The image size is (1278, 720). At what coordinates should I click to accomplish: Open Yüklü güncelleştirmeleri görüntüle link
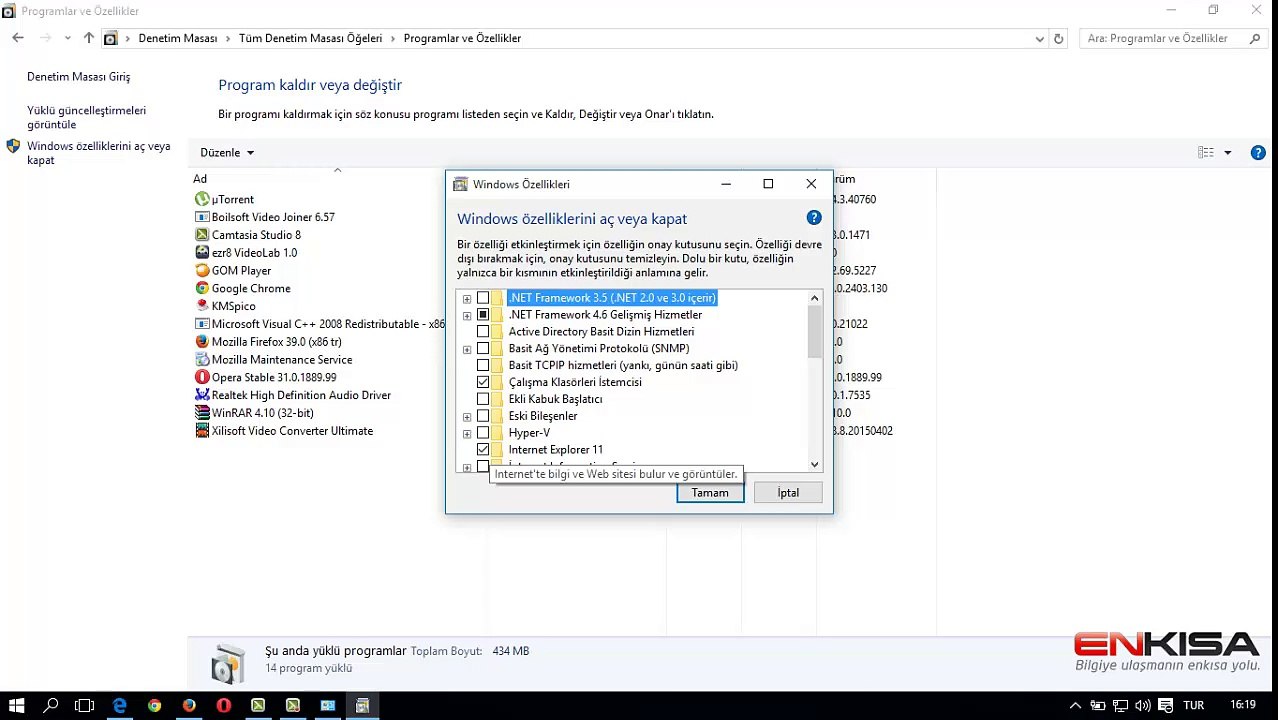point(86,118)
